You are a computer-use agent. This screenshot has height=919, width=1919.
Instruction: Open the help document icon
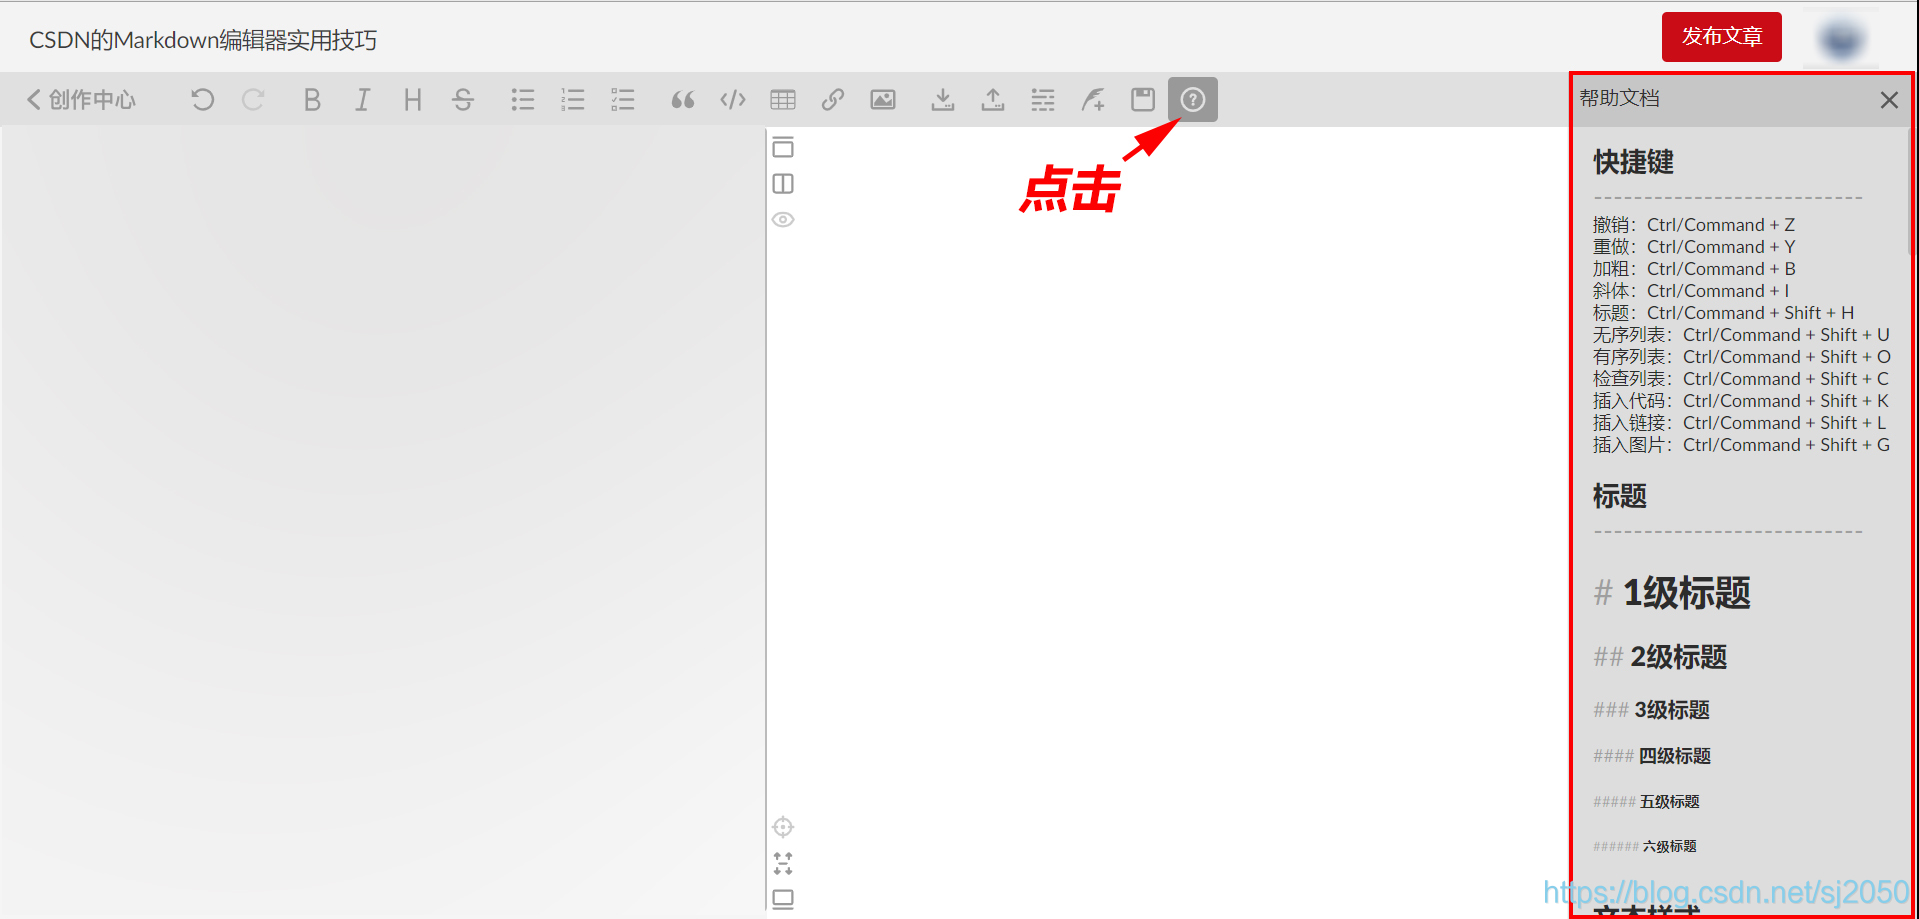[x=1193, y=100]
